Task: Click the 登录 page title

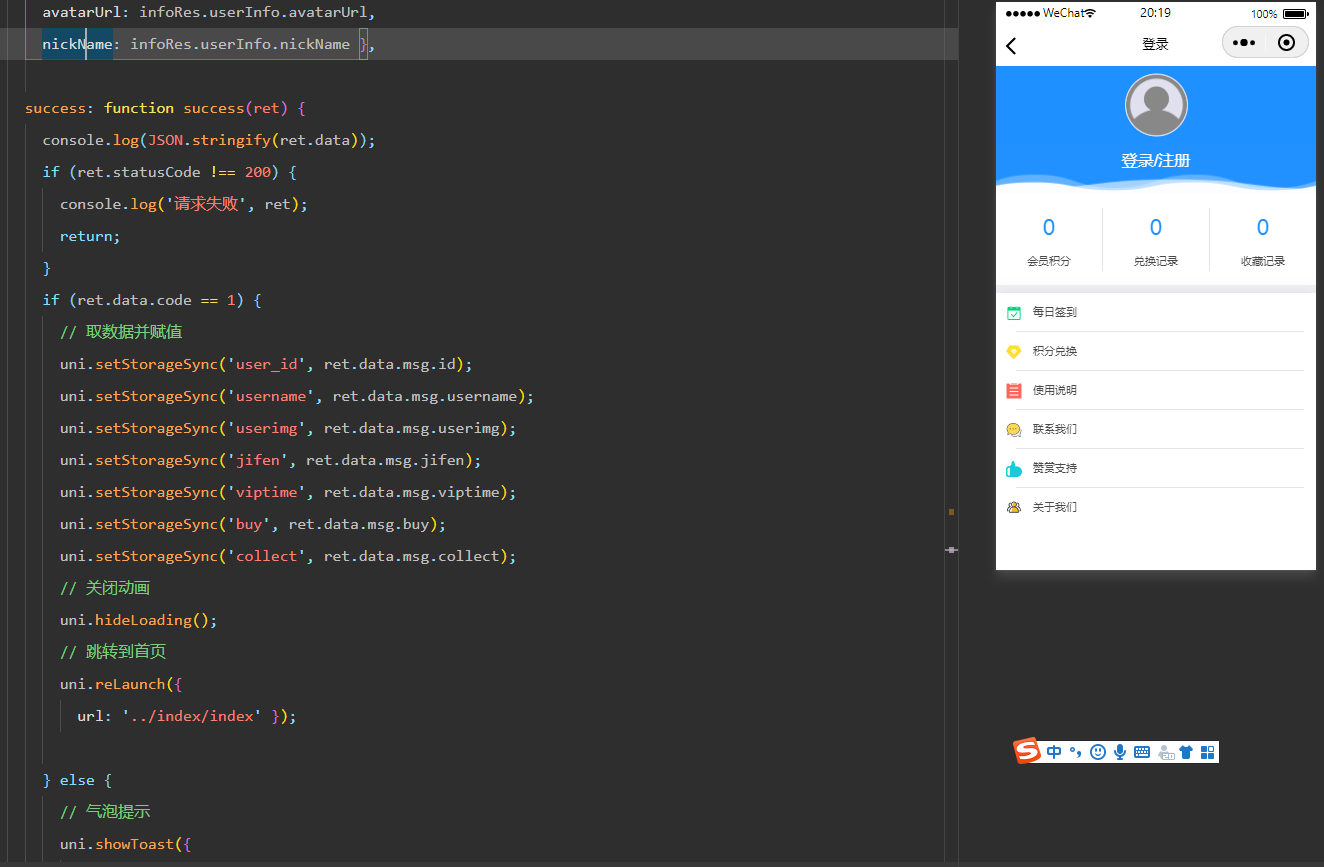Action: [x=1155, y=44]
